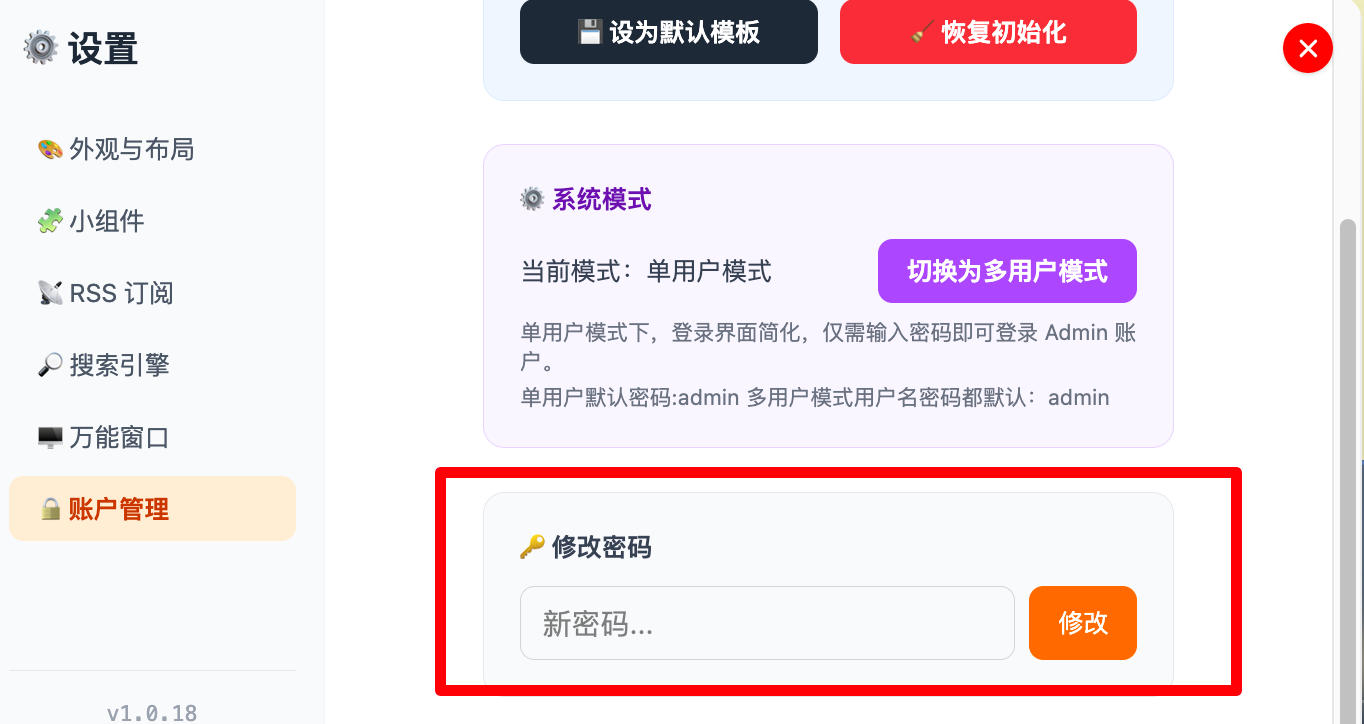This screenshot has height=724, width=1364.
Task: Click the gear icon next to 系统模式
Action: tap(532, 200)
